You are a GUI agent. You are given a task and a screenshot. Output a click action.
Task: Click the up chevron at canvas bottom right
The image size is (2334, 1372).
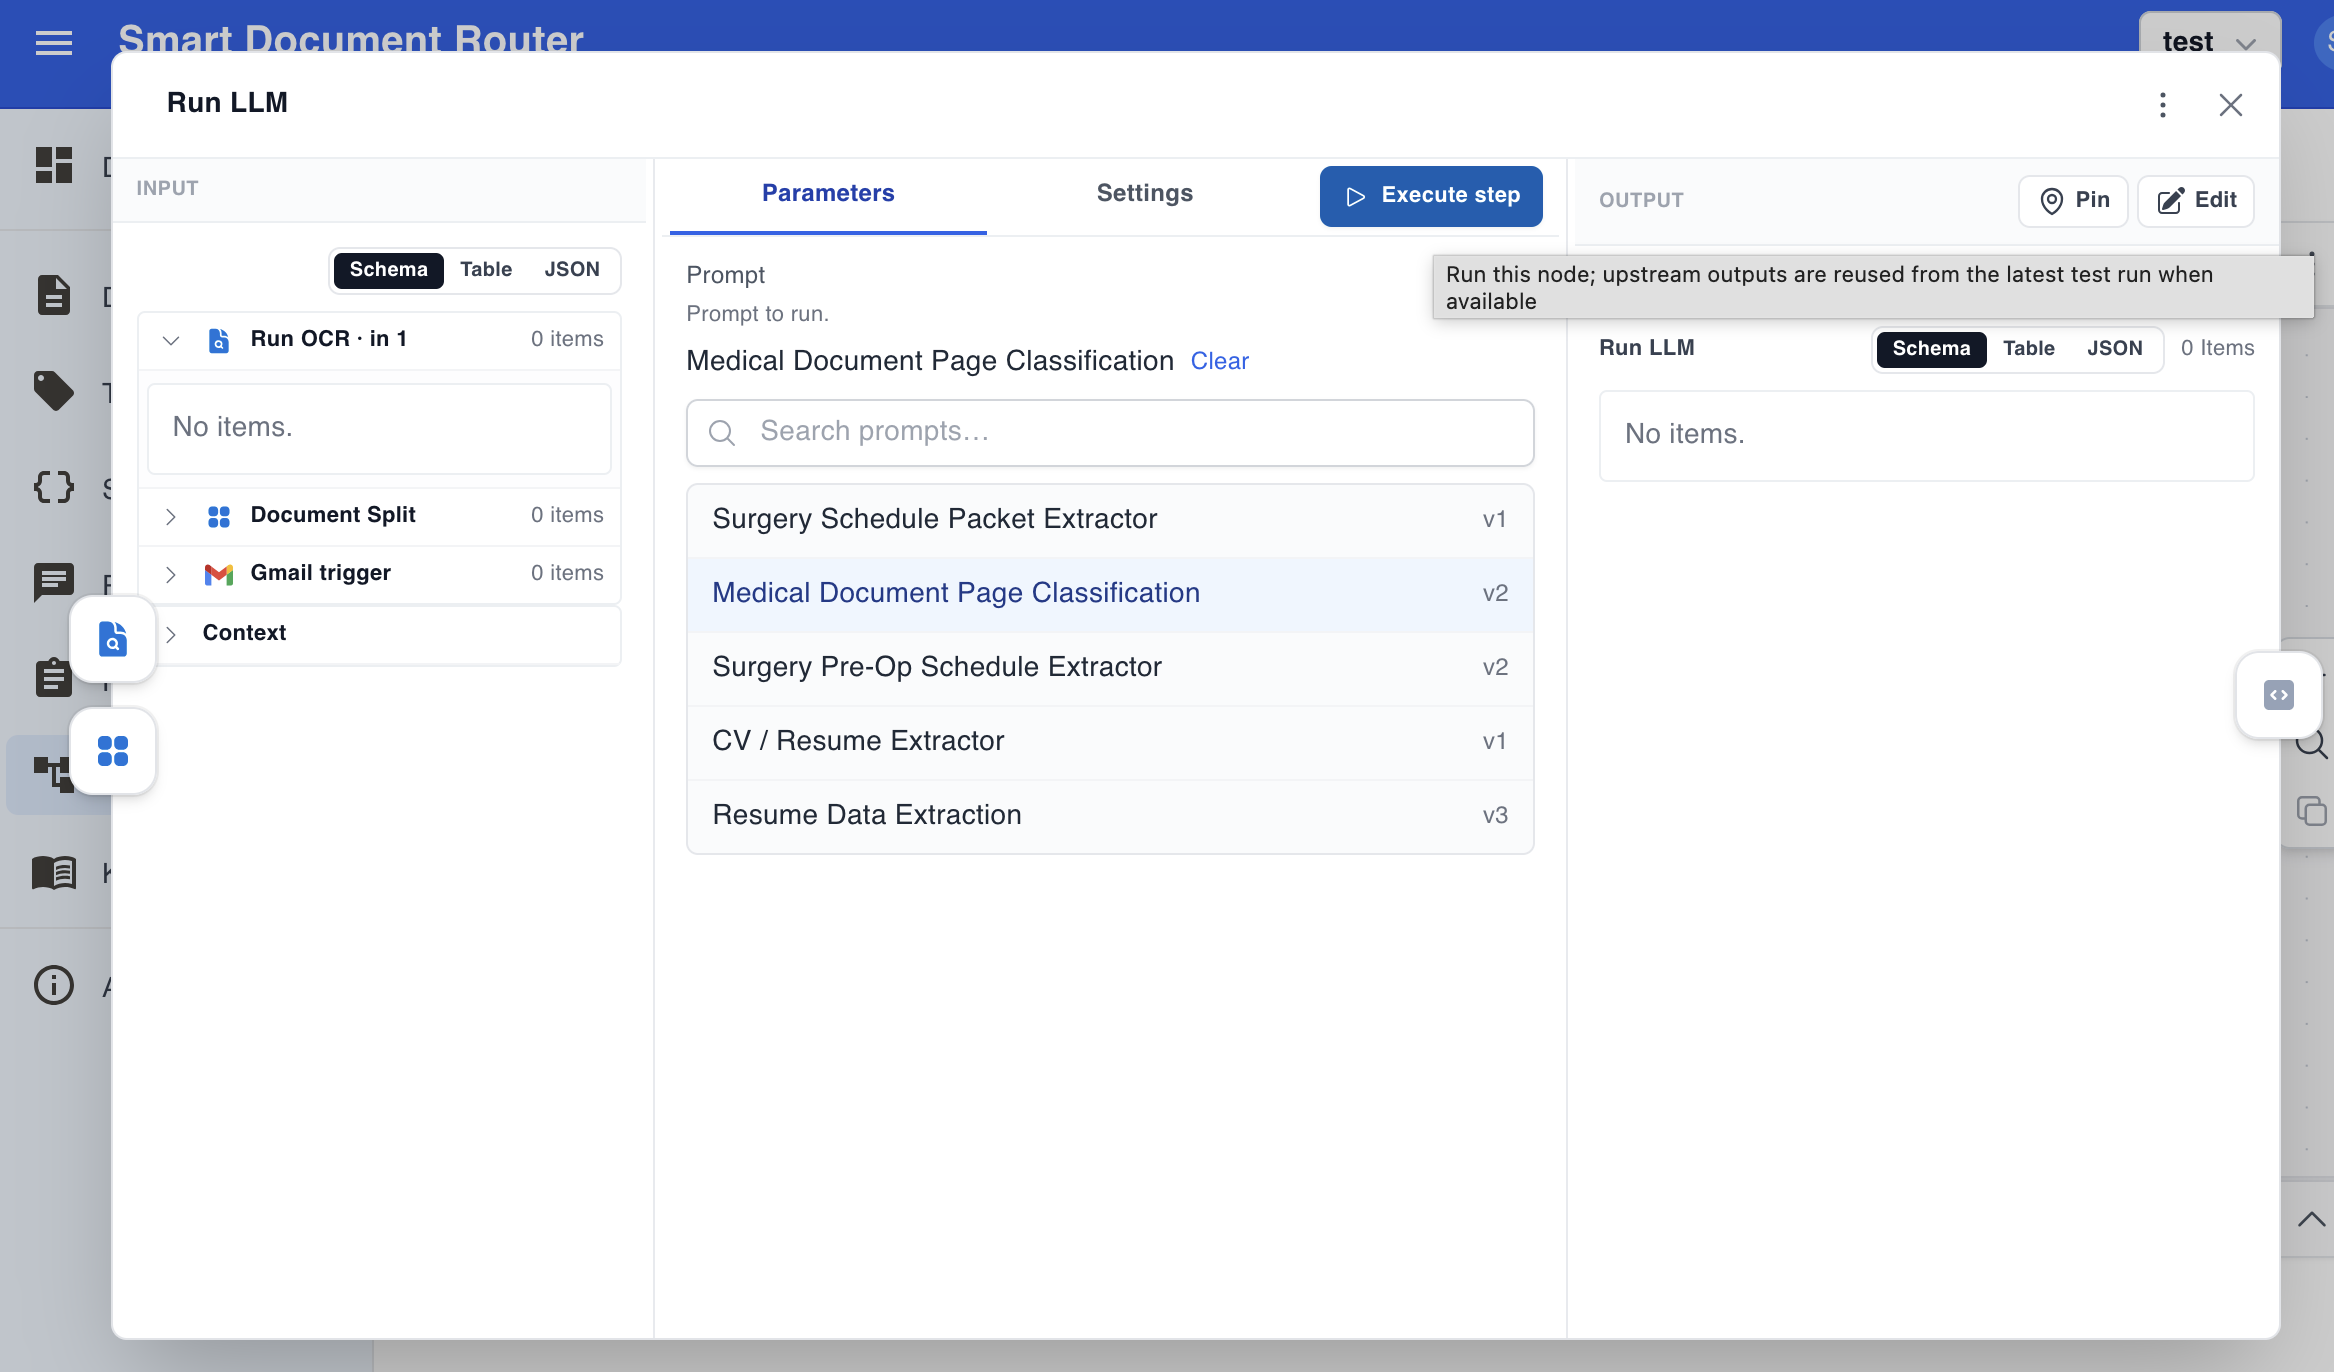tap(2311, 1219)
